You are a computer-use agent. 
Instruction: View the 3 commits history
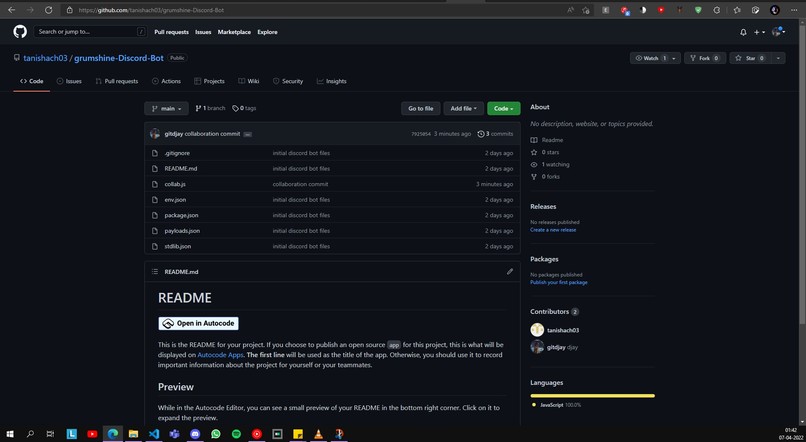(495, 134)
